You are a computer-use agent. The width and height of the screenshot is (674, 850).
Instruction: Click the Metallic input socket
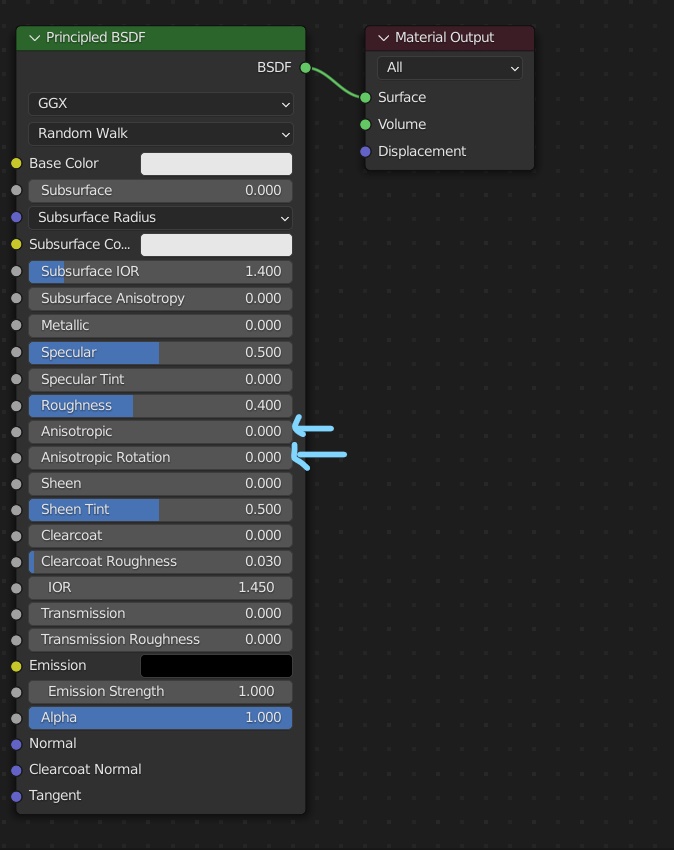(16, 325)
